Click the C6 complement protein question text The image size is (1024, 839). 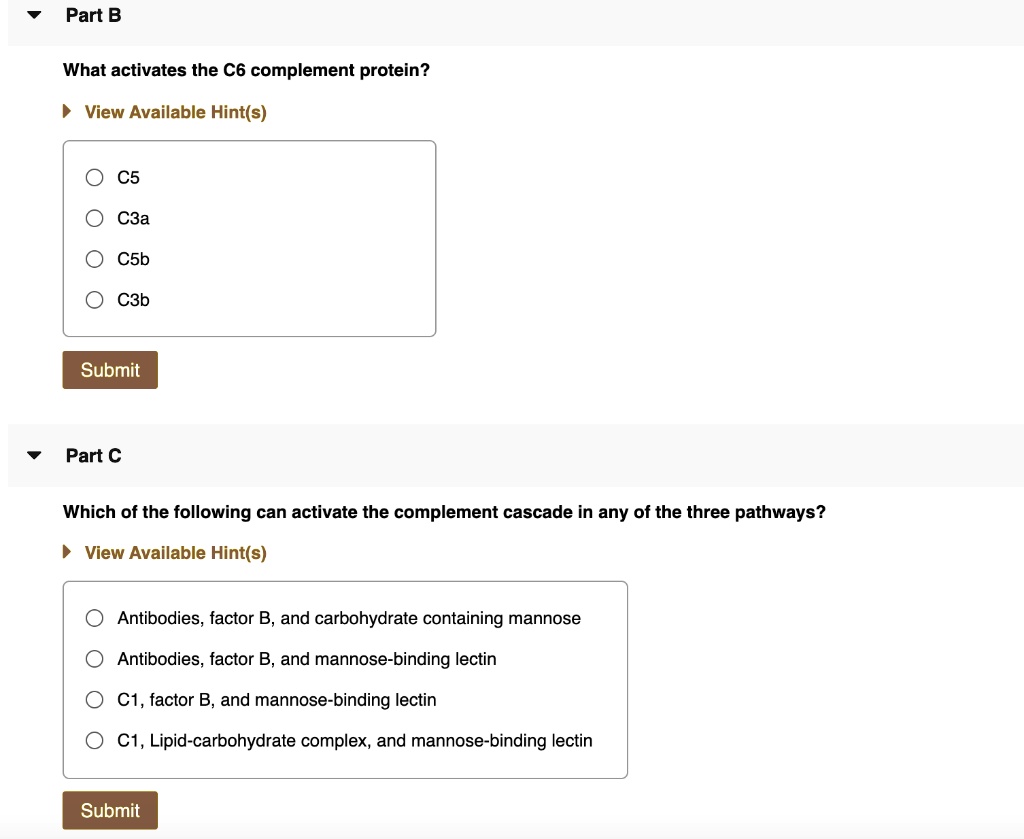point(246,71)
